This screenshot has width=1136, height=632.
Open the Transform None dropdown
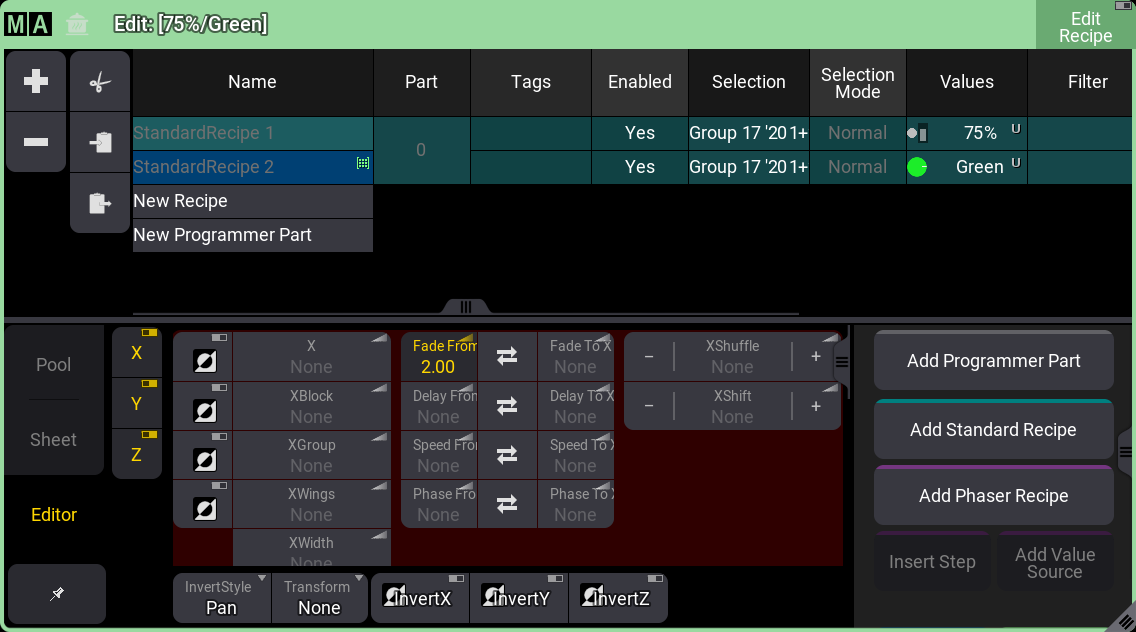tap(320, 598)
